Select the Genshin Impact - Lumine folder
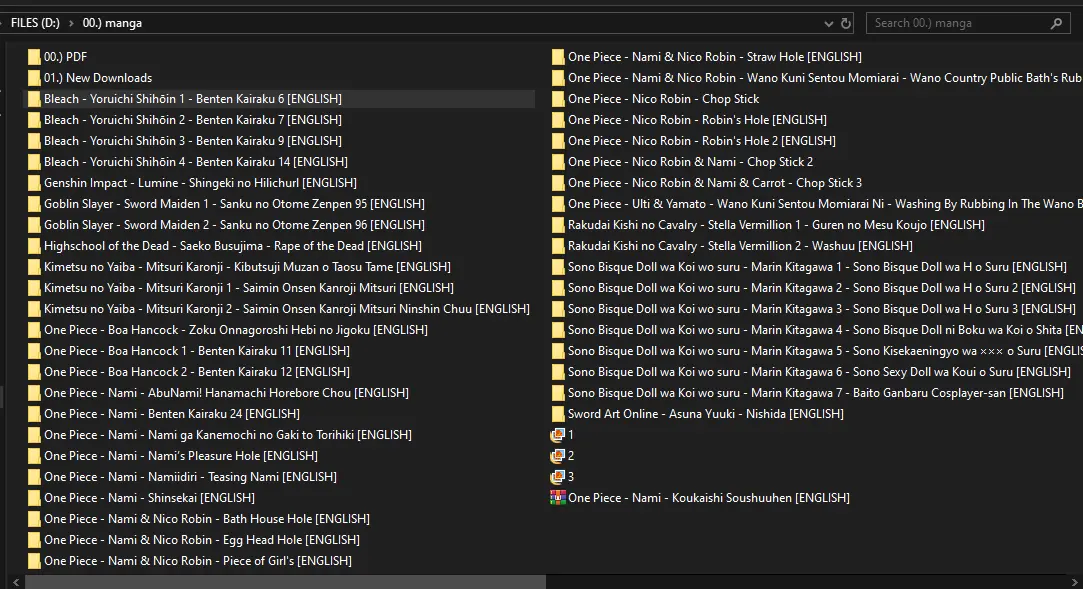Screen dimensions: 1083x589 pos(192,183)
